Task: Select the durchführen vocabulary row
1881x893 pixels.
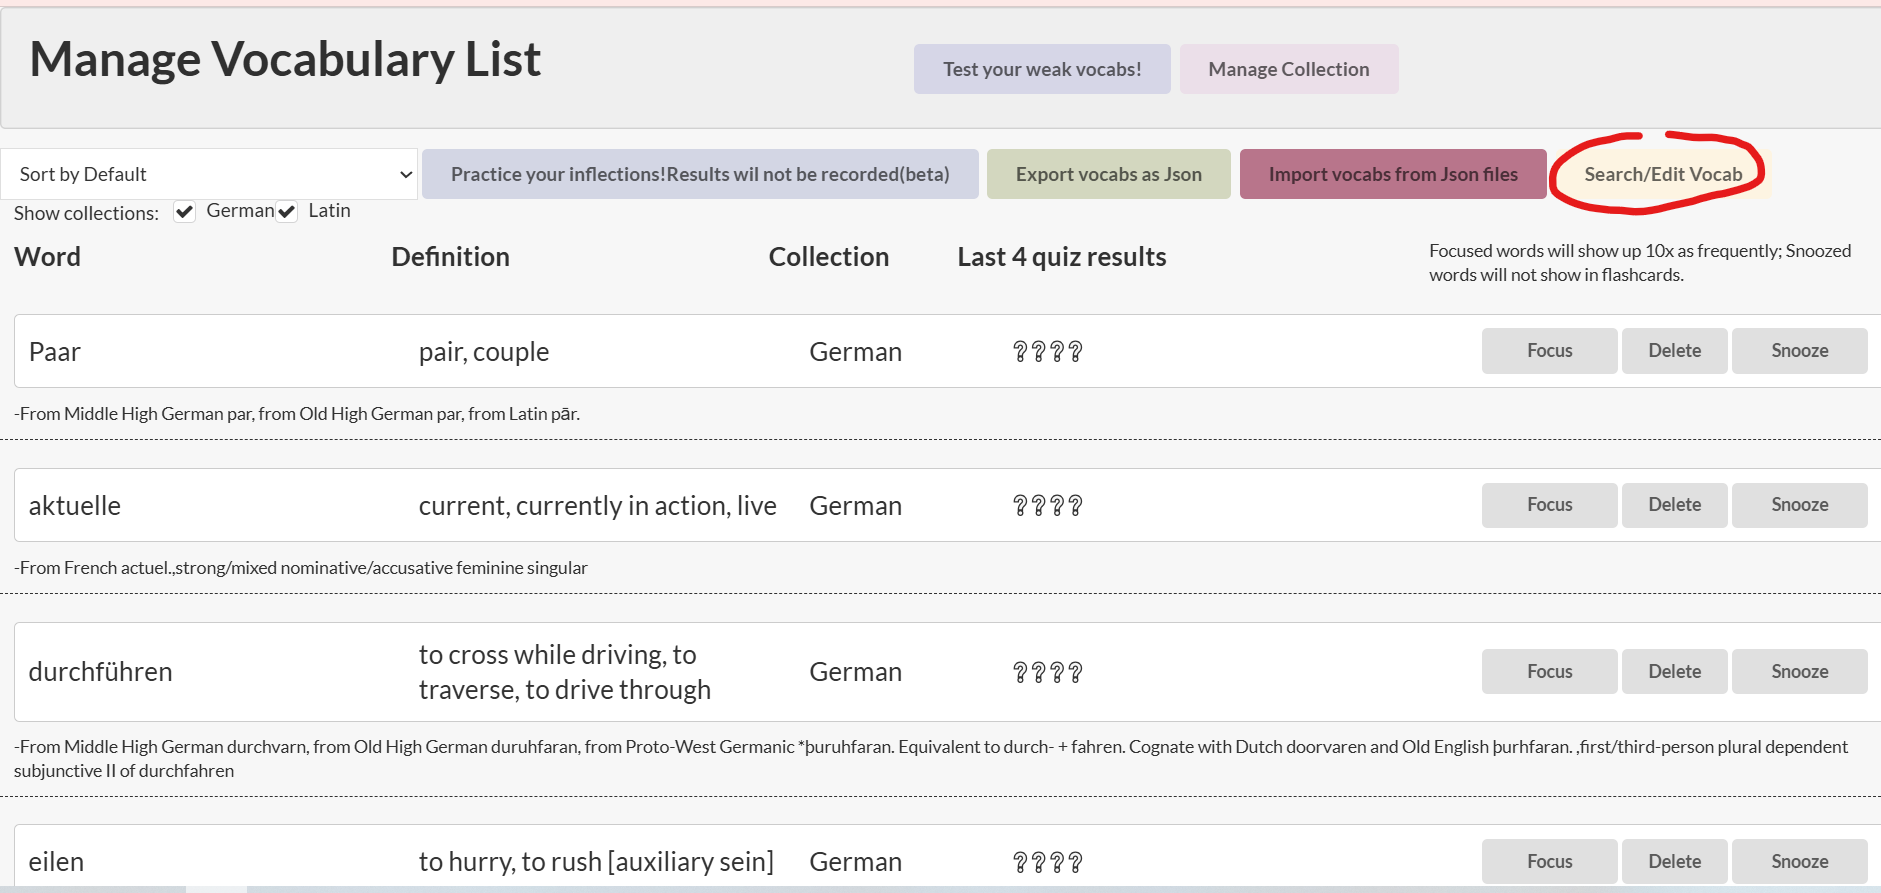Action: click(947, 672)
